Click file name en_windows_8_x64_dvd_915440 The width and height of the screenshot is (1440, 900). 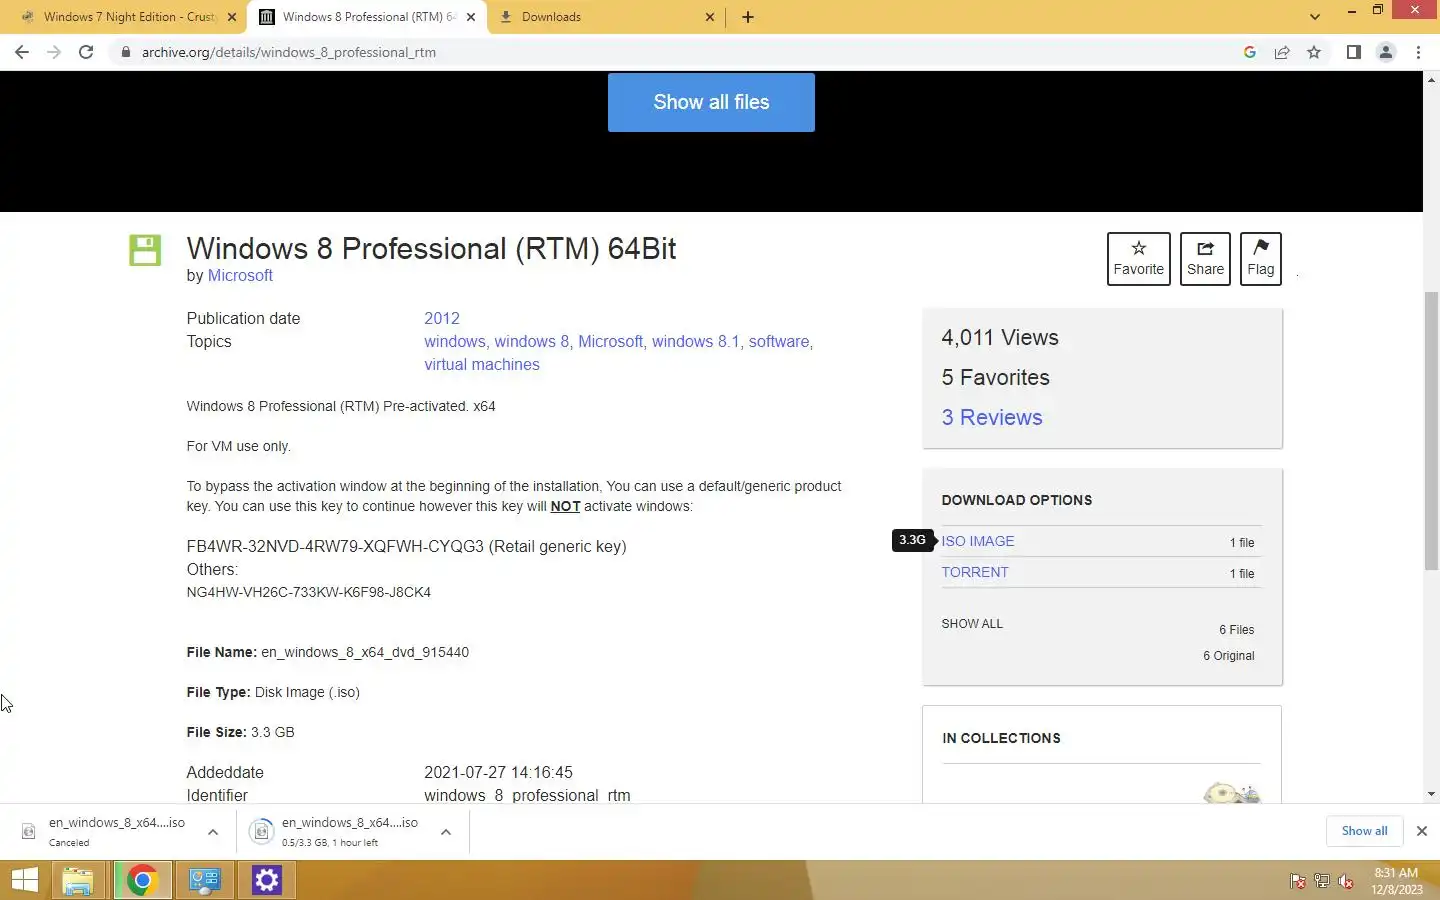[365, 652]
